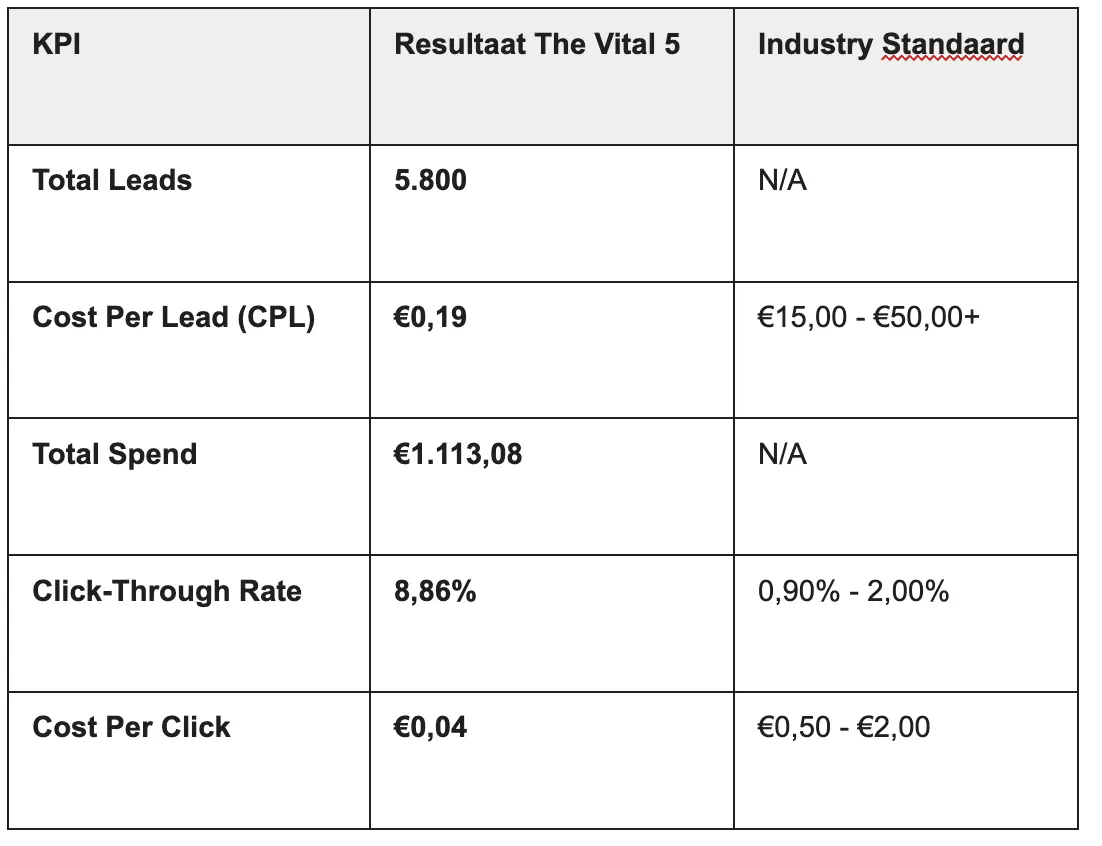Image resolution: width=1102 pixels, height=846 pixels.
Task: Click the 5.800 leads value cell
Action: click(552, 214)
